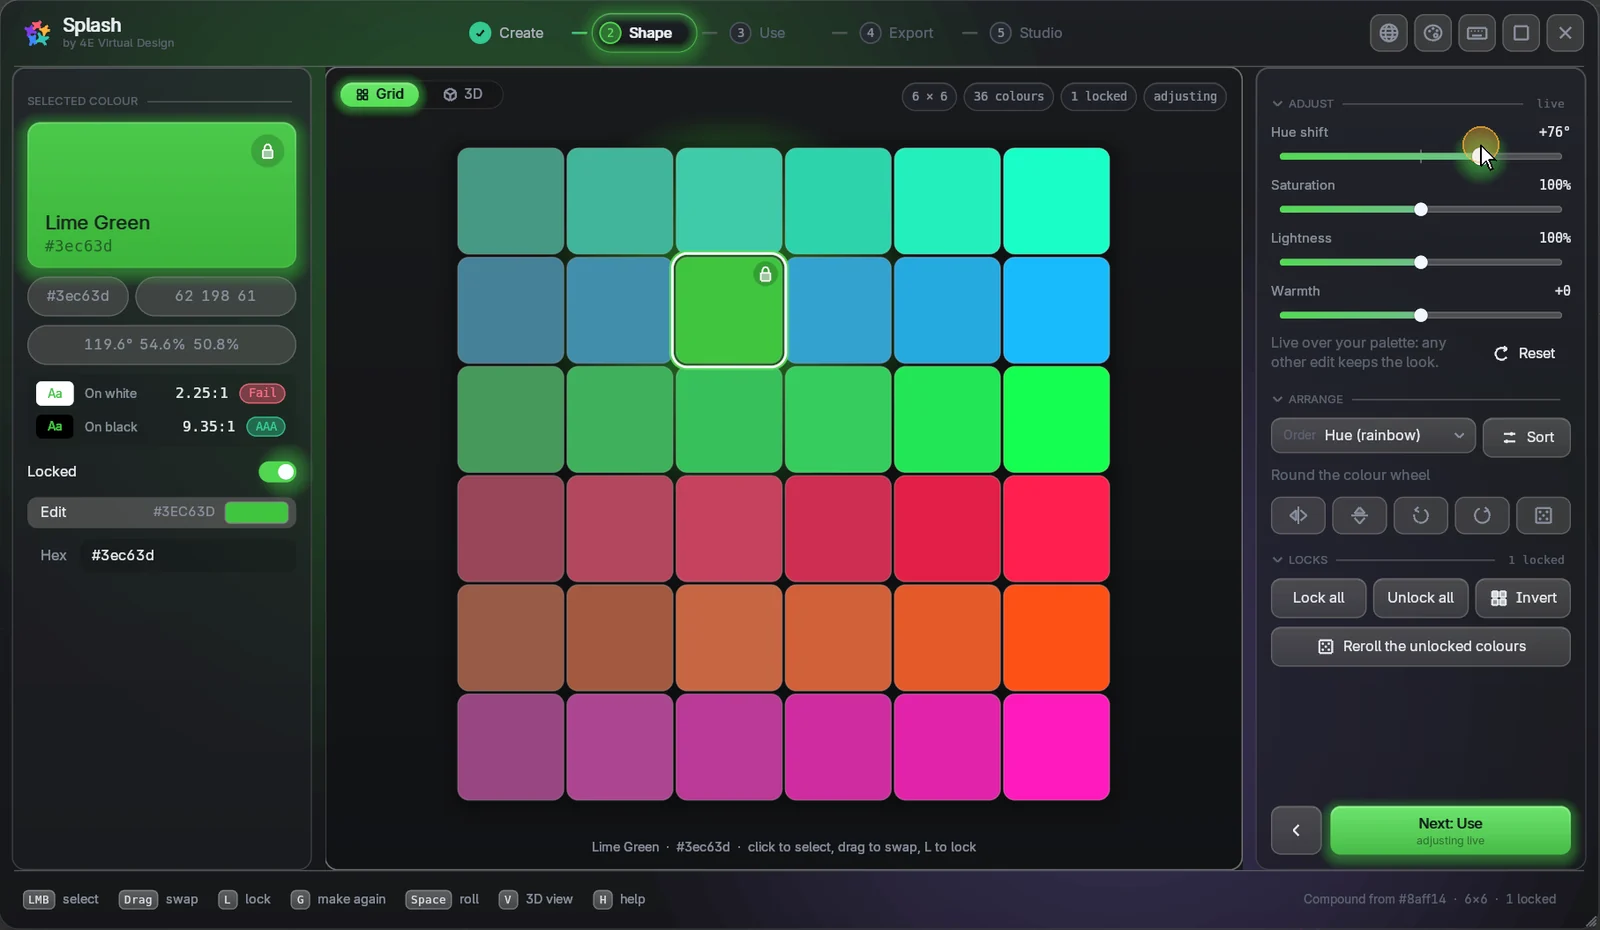Rotate the grid clockwise
Screen dimensions: 1600x930
click(1482, 516)
